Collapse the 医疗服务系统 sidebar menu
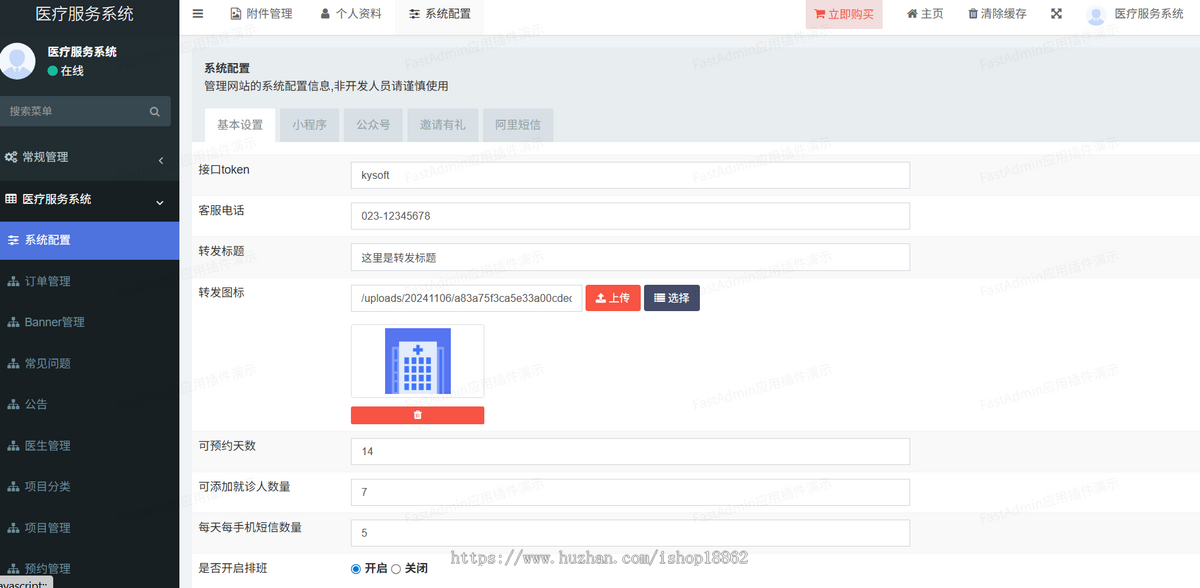Screen dimensions: 1200x588 point(85,200)
